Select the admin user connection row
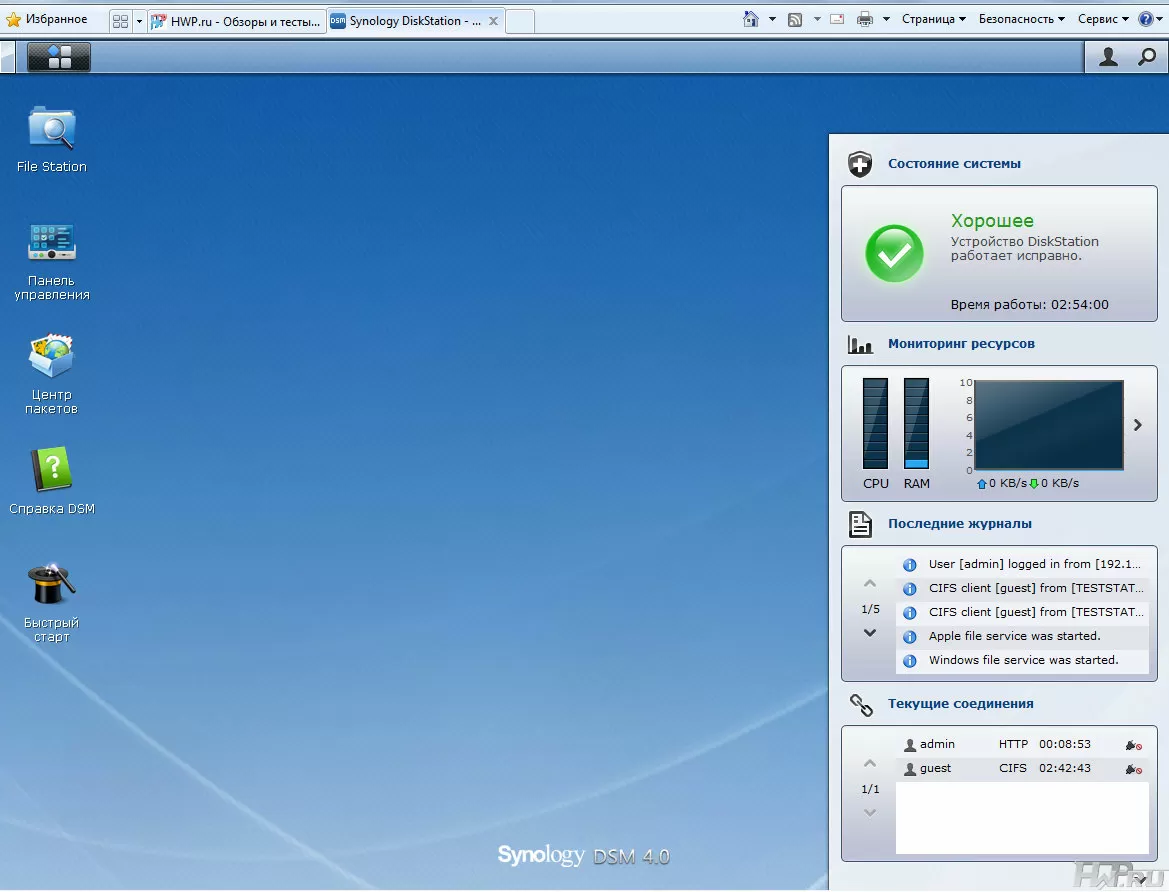 pos(1021,745)
